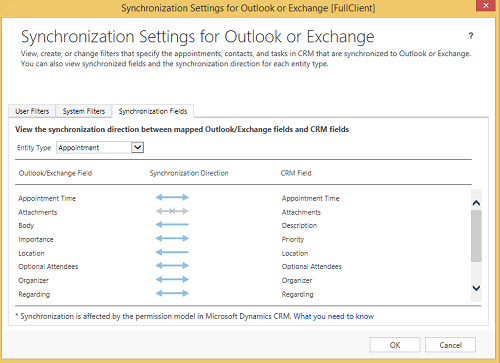Click the Body sync direction arrow

click(172, 224)
